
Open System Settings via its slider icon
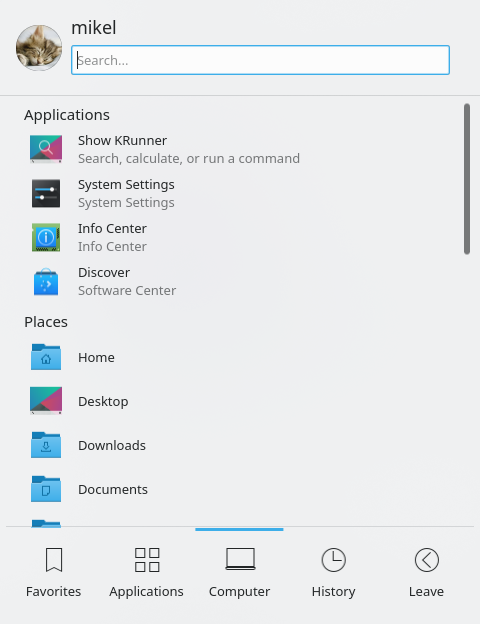(x=46, y=193)
